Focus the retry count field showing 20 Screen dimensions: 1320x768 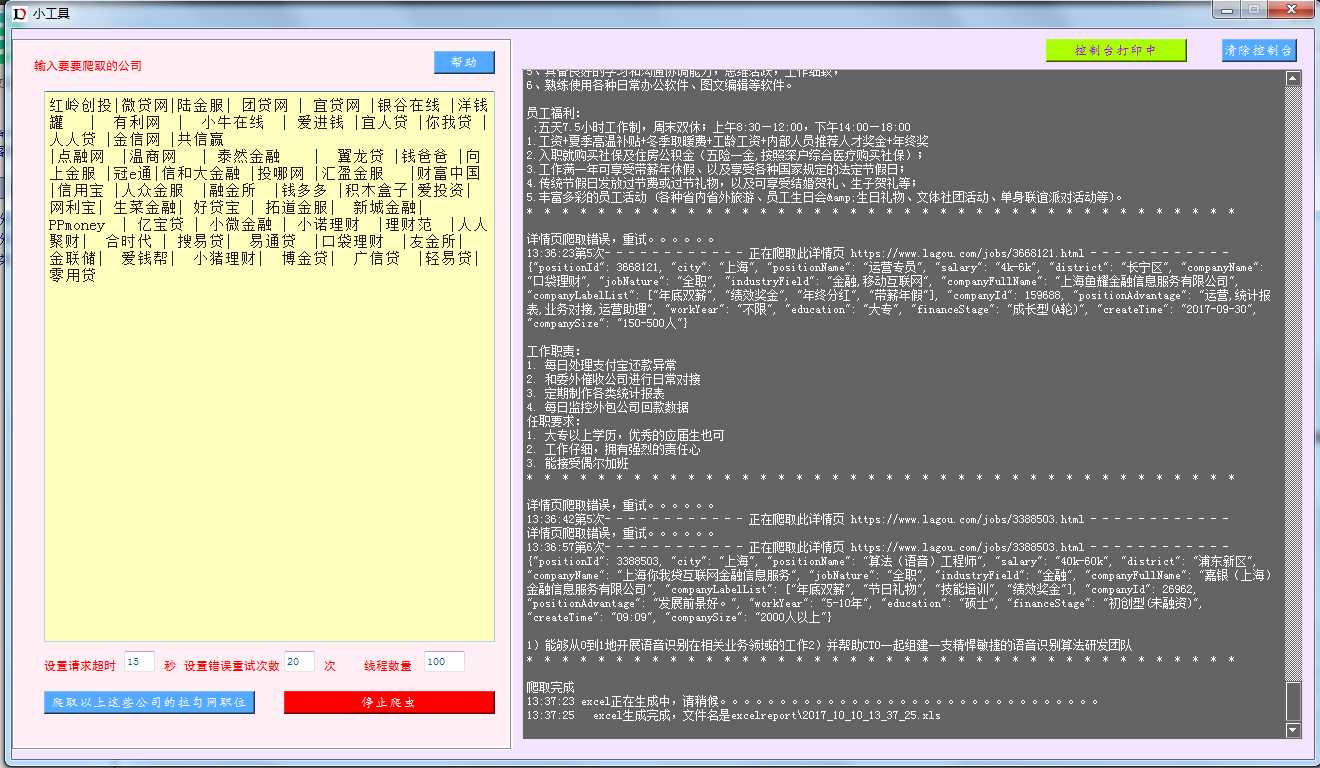point(299,661)
